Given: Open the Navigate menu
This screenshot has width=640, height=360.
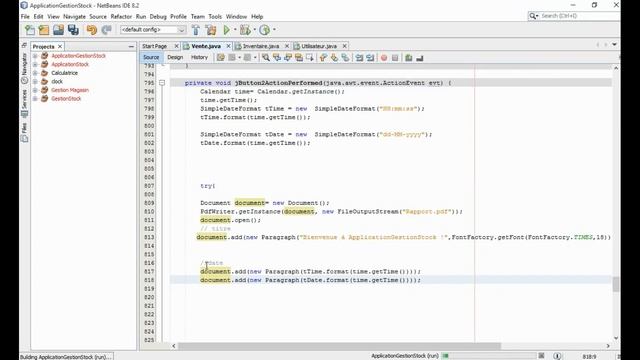Looking at the screenshot, I should tap(74, 17).
